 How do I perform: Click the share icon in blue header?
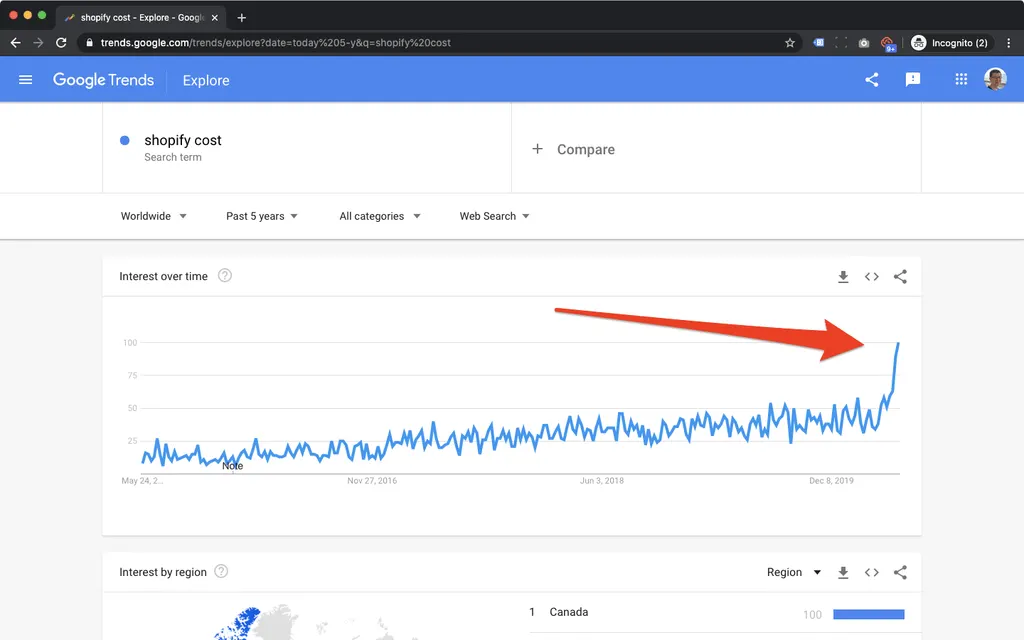[871, 80]
